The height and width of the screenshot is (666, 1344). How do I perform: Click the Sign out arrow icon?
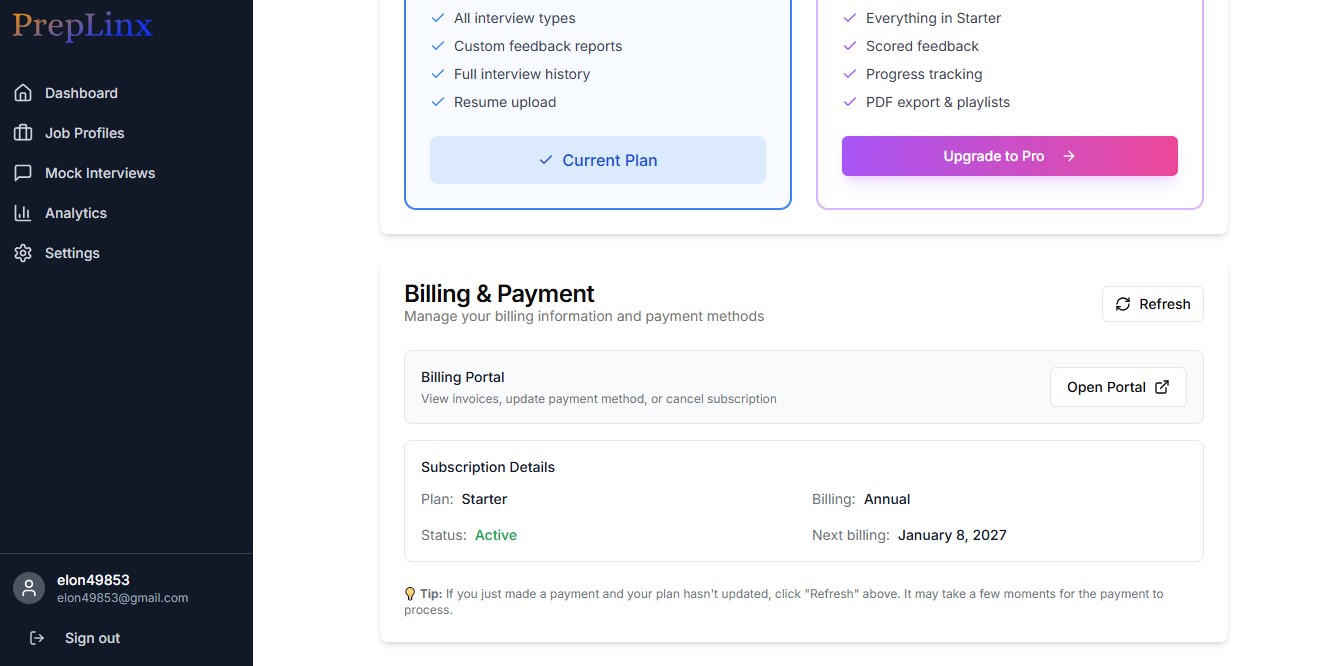(x=37, y=638)
